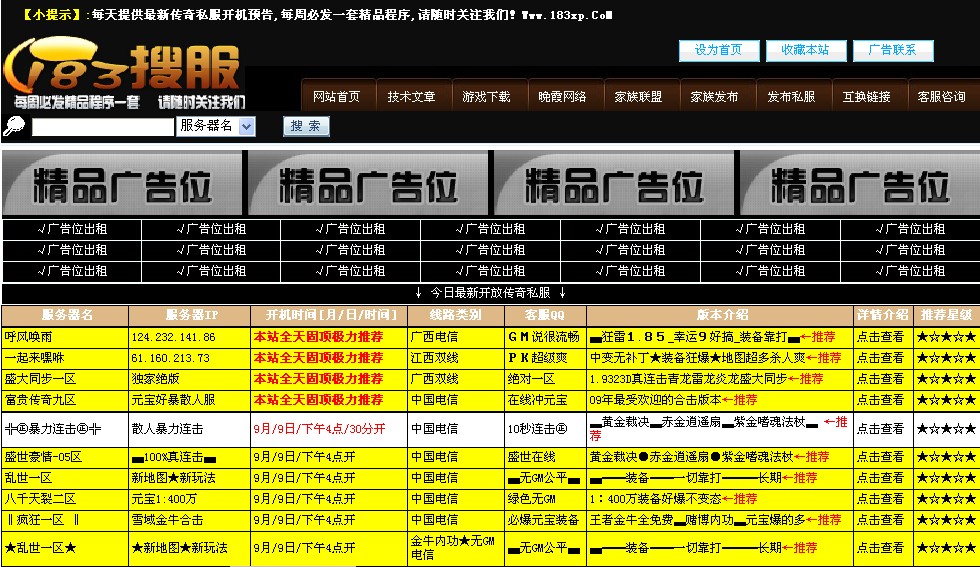Click the top-left 广告位出租 ad cell
Image resolution: width=980 pixels, height=567 pixels.
click(70, 229)
